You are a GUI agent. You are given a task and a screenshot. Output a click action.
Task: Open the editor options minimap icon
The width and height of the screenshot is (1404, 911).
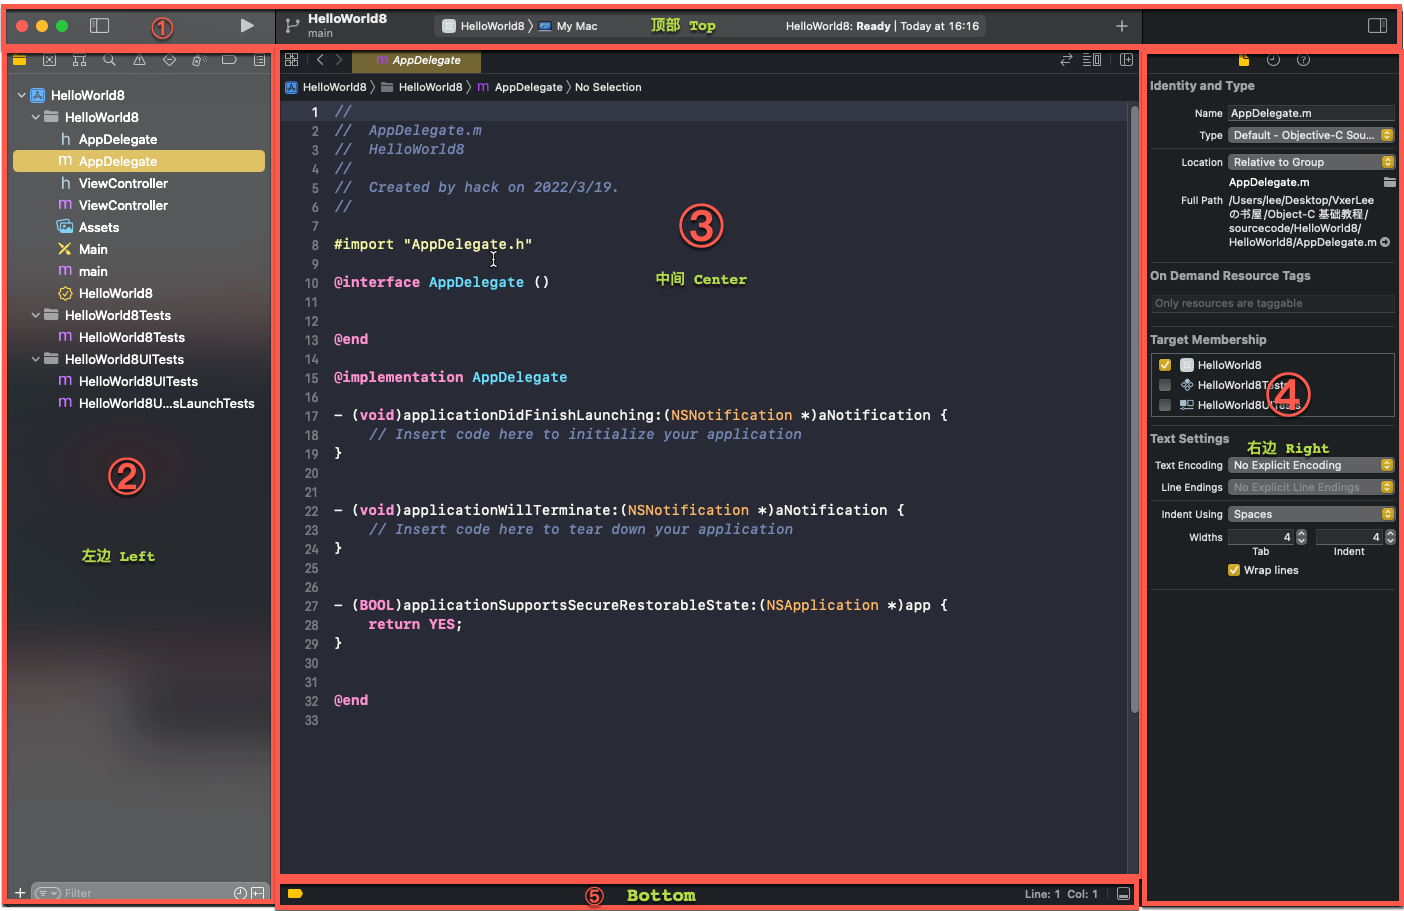pyautogui.click(x=1092, y=60)
